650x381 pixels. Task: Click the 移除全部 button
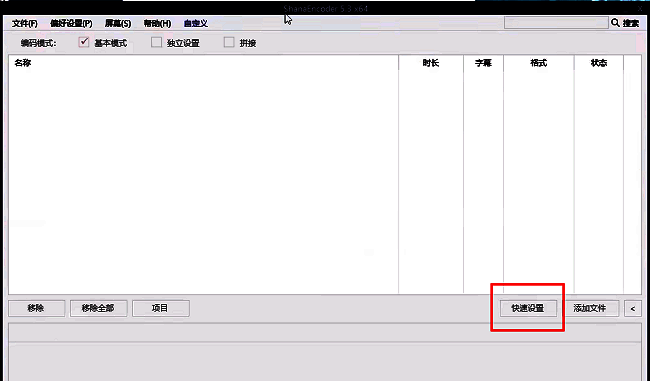click(98, 308)
